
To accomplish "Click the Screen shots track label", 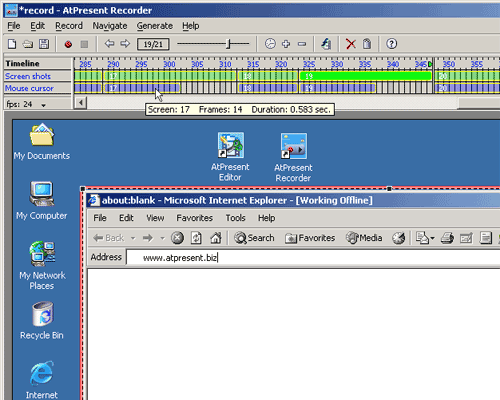I will [x=28, y=76].
